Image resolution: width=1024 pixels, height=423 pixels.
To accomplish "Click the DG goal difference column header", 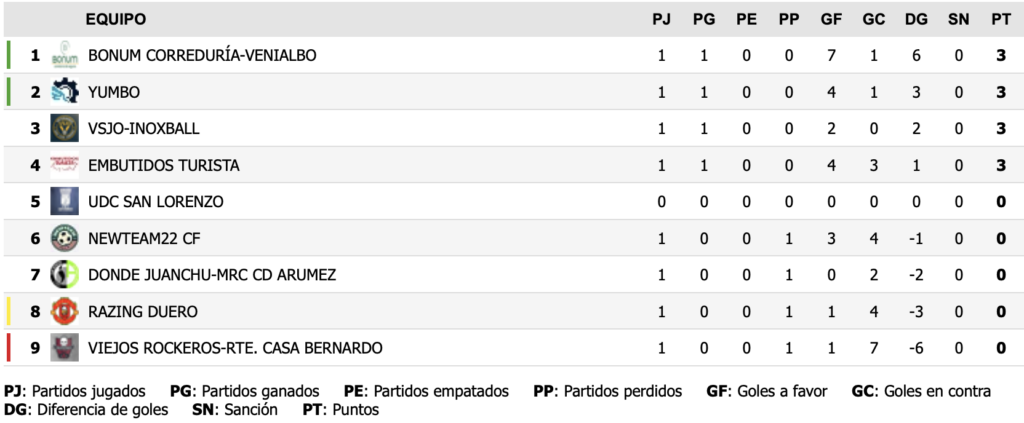I will [x=915, y=19].
